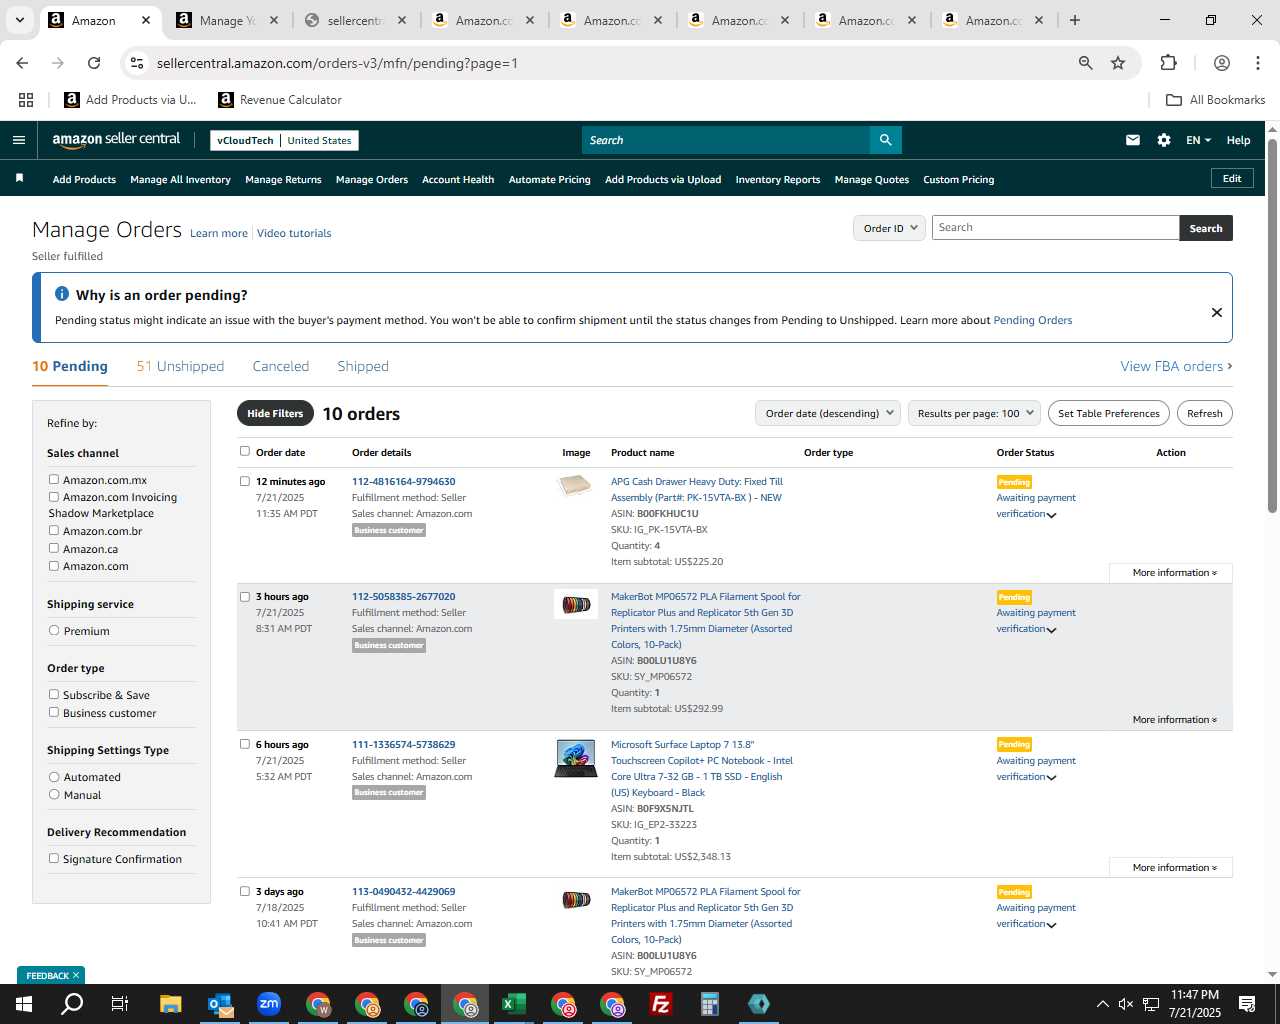The width and height of the screenshot is (1280, 1024).
Task: Open the browser tab list dropdown
Action: (x=19, y=20)
